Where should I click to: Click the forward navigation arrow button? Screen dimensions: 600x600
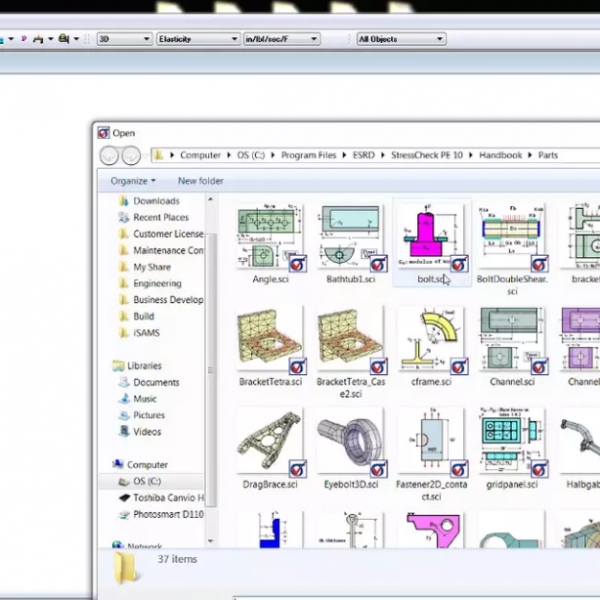coord(131,156)
